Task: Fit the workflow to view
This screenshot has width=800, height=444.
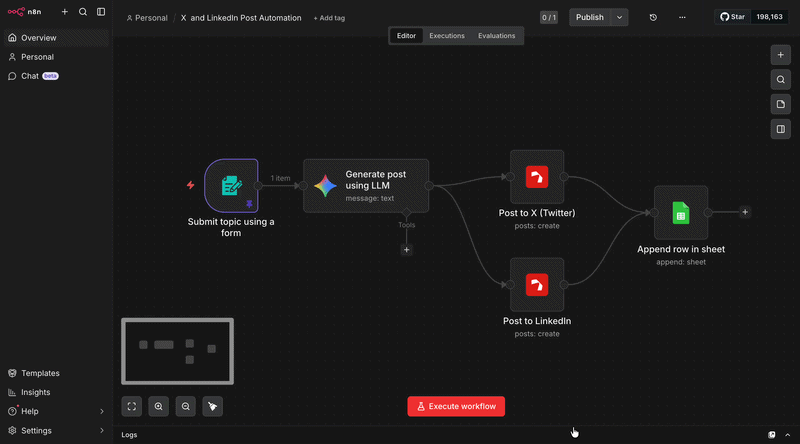Action: (x=132, y=407)
